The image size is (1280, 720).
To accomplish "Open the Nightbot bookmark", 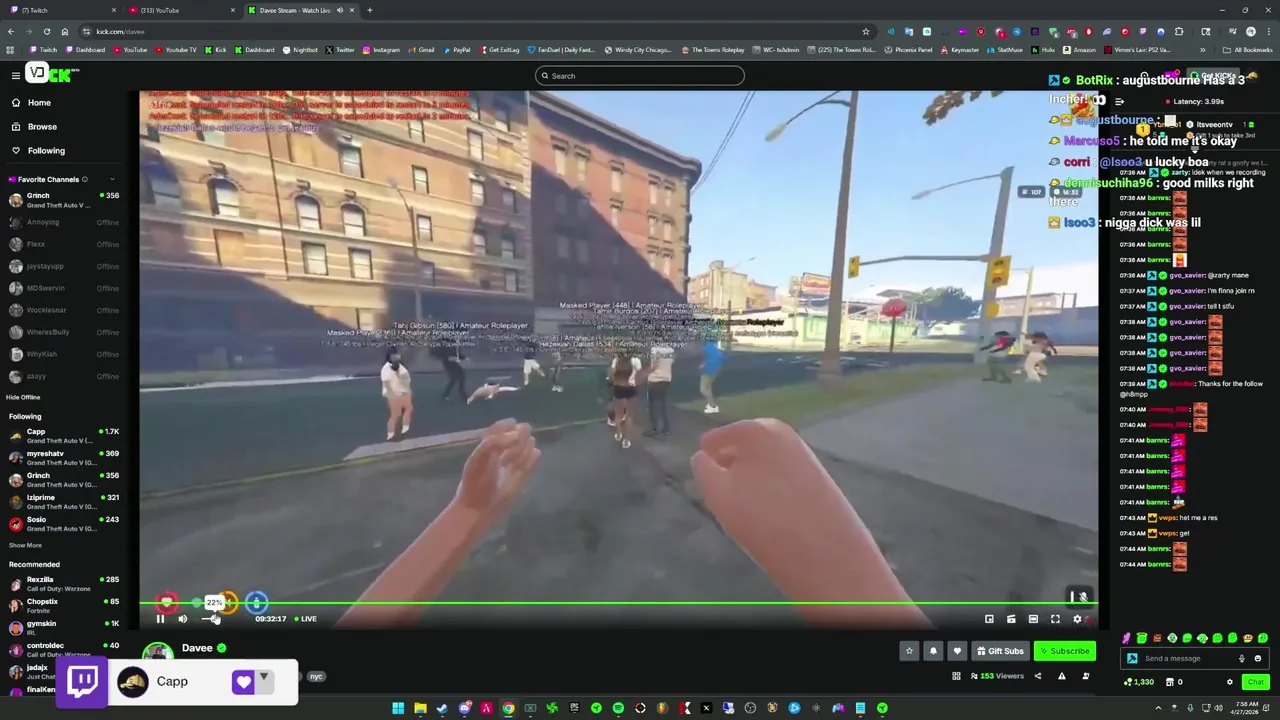I will tap(300, 50).
